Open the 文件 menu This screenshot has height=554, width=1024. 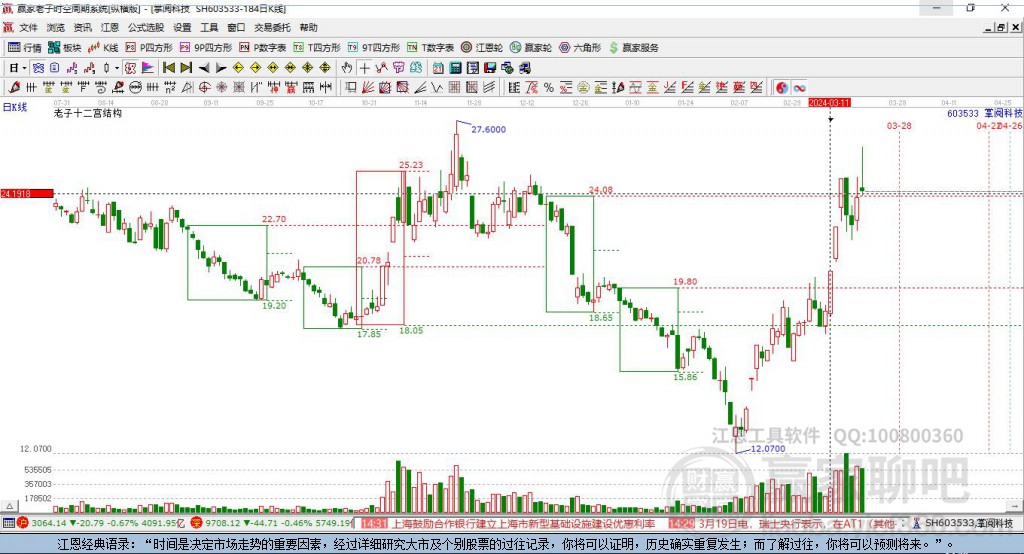(x=28, y=27)
